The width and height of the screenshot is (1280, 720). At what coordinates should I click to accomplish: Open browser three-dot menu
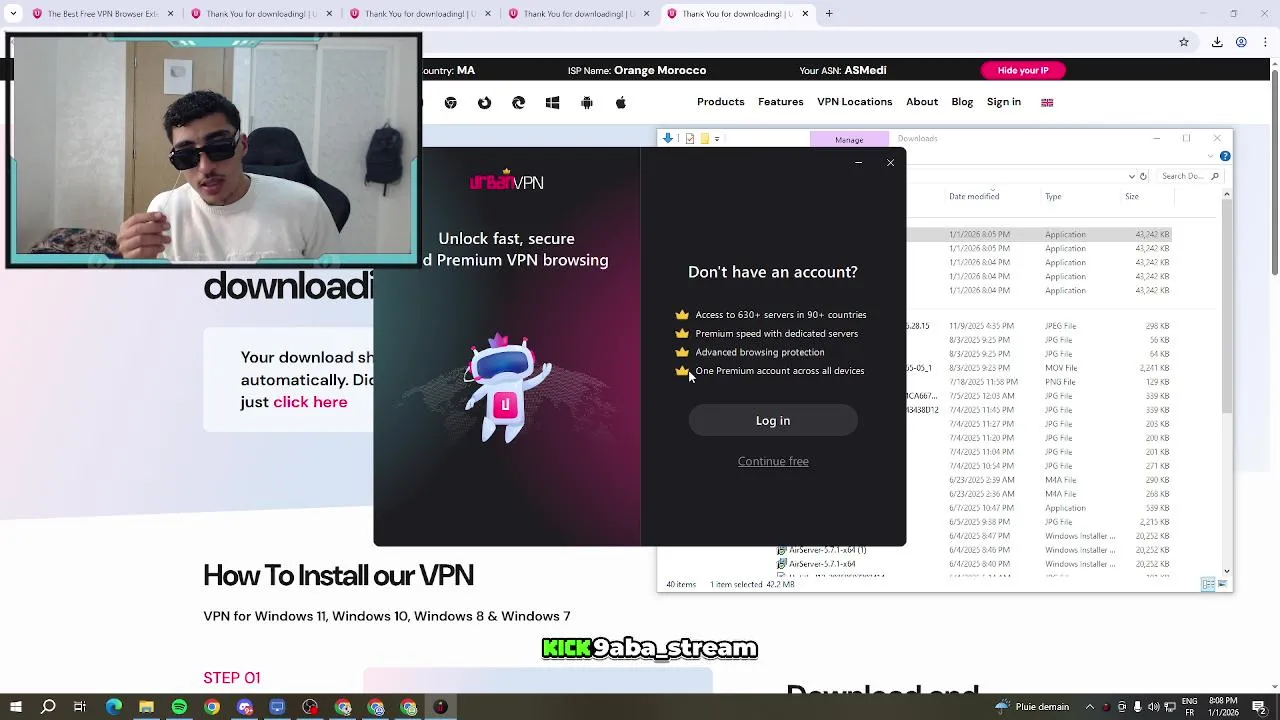[1265, 42]
